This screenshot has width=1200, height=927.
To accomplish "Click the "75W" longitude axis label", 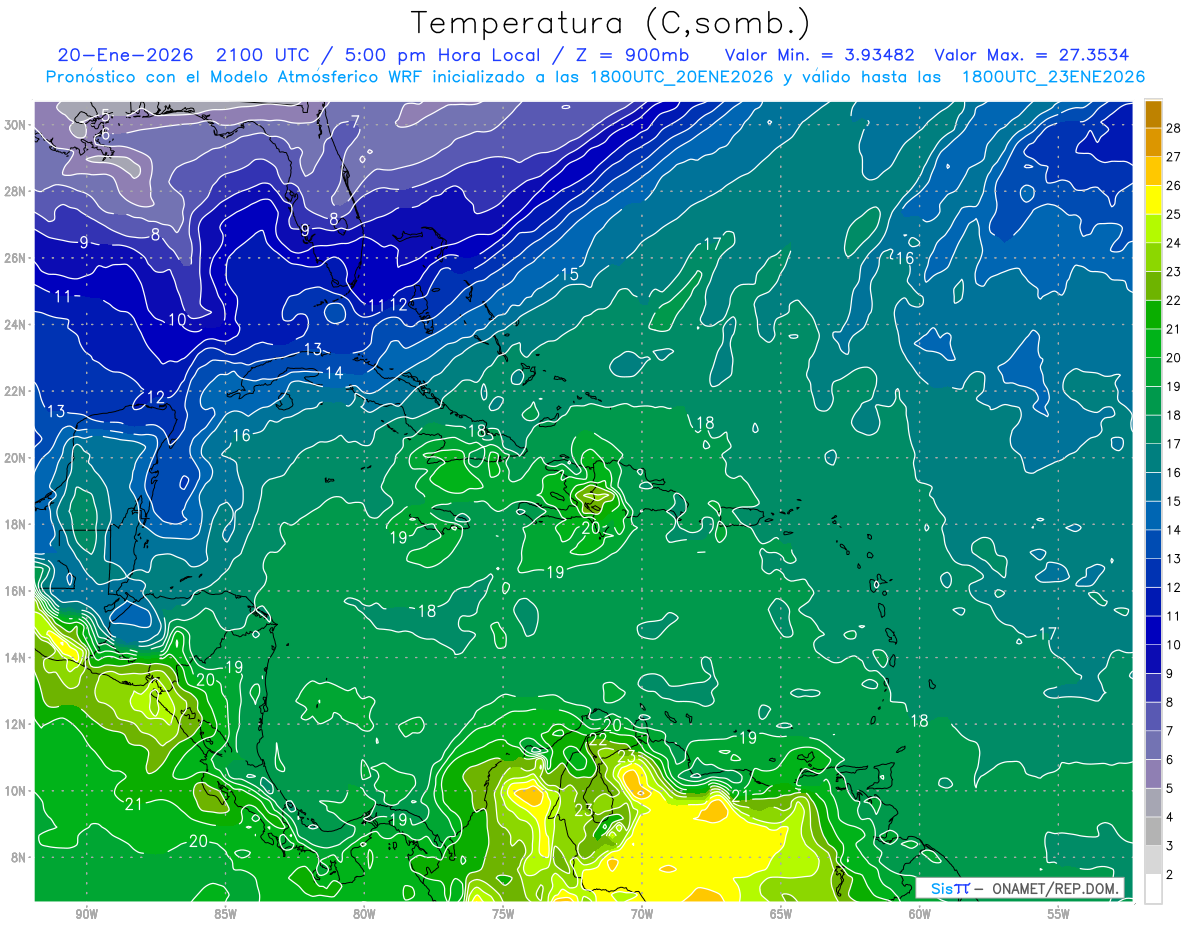I will pyautogui.click(x=503, y=915).
